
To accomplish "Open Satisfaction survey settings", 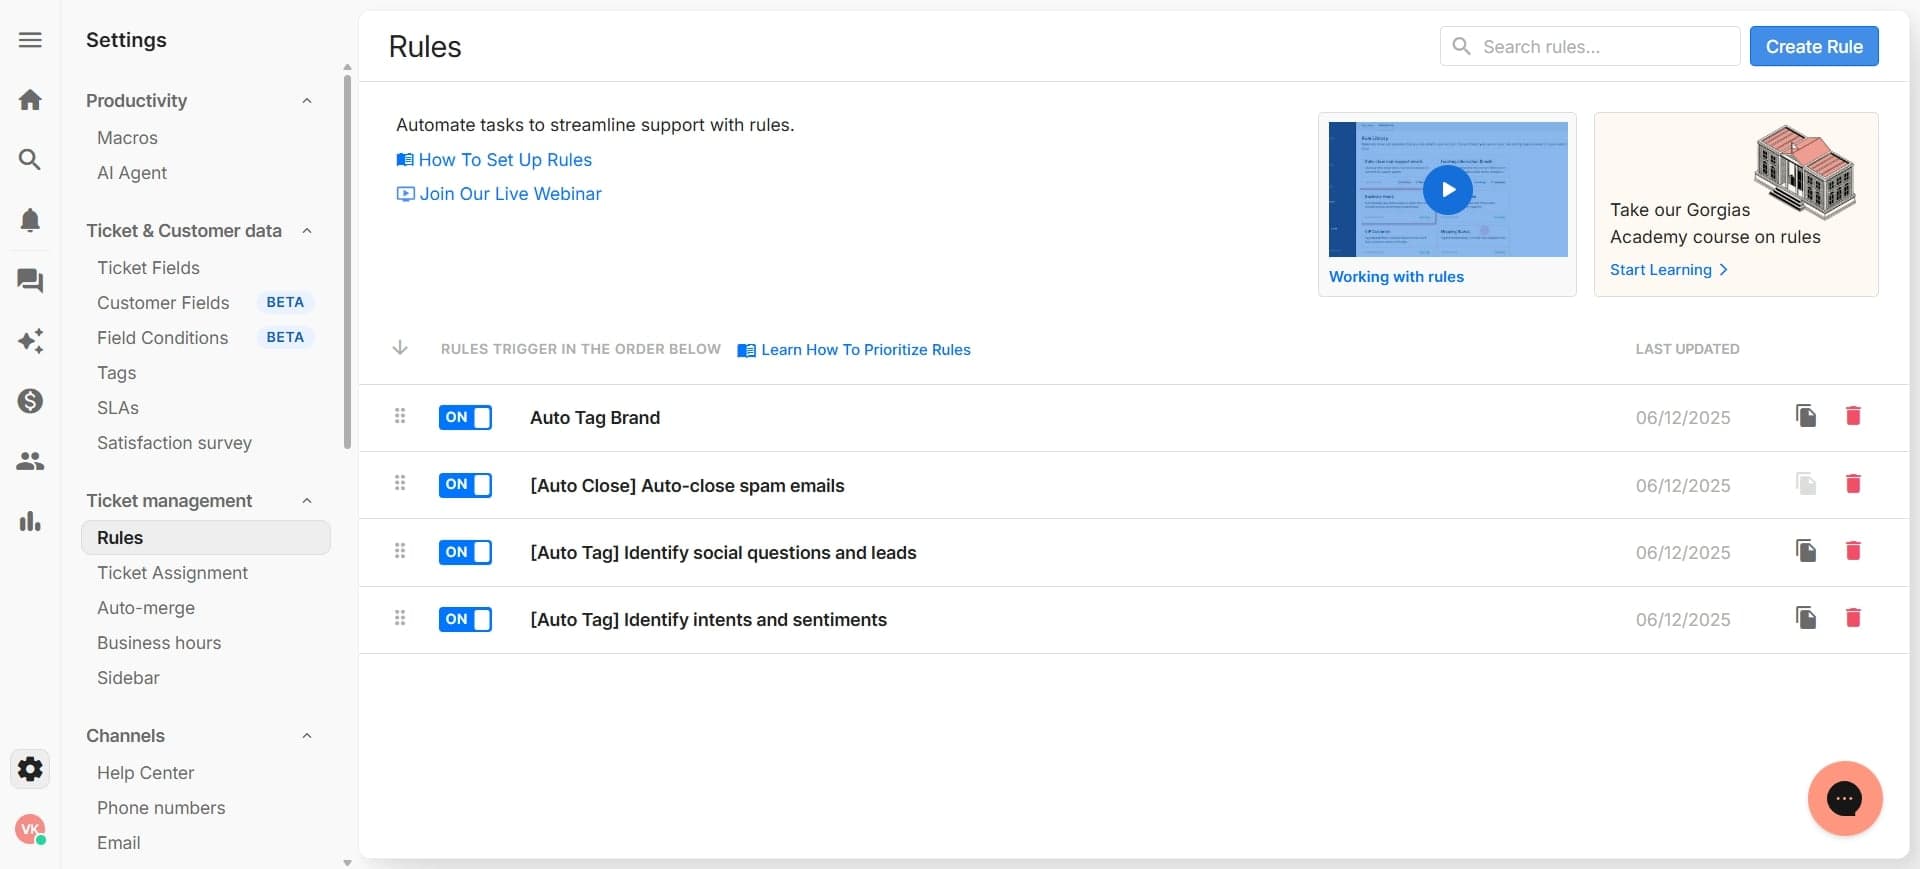I will 174,443.
